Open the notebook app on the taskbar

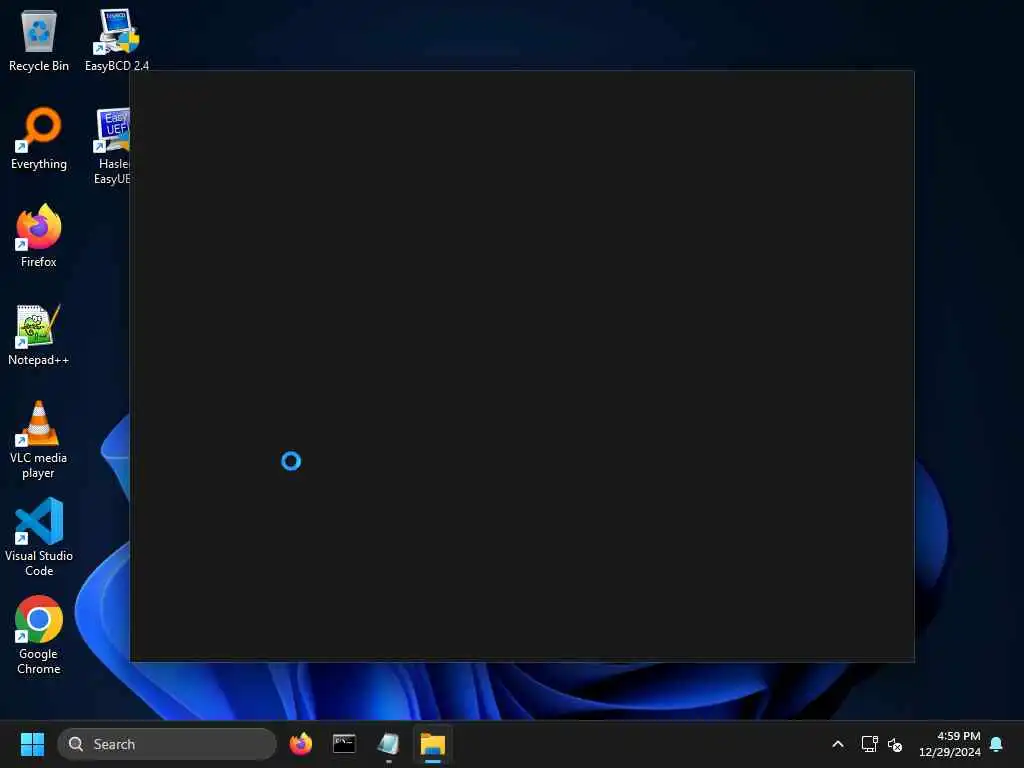pos(388,744)
